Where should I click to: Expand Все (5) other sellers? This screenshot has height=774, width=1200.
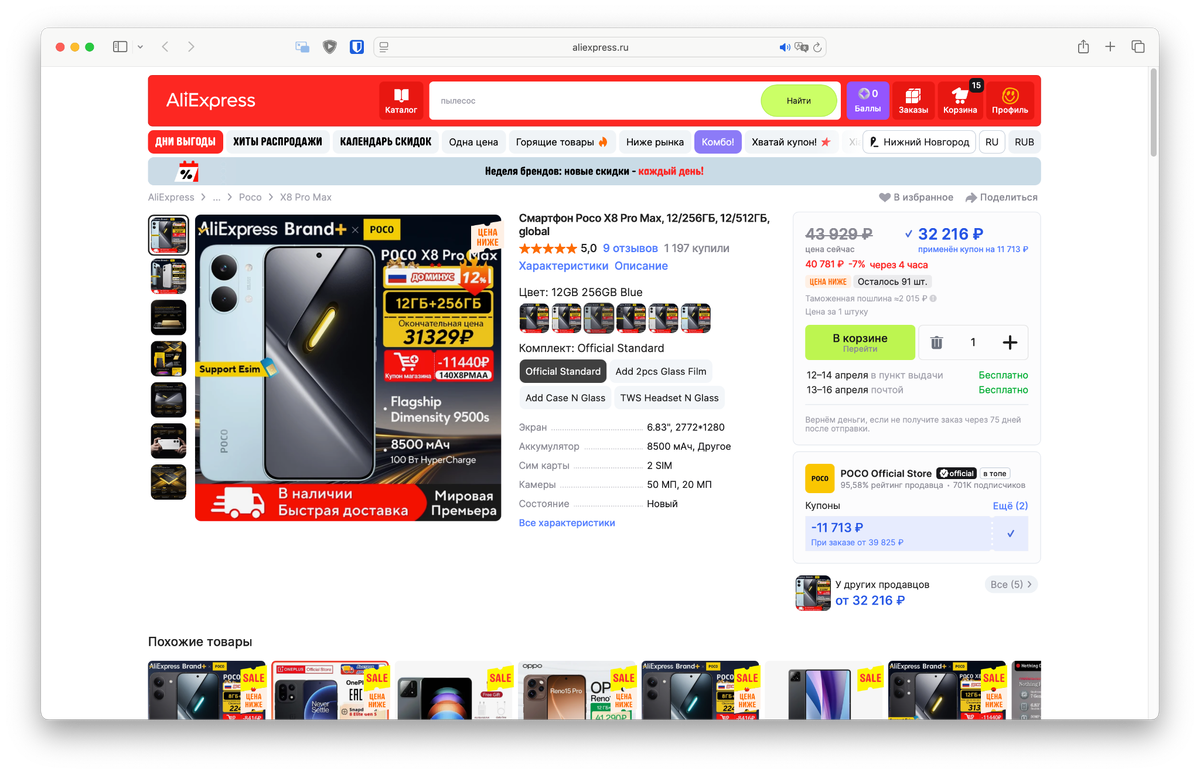(1011, 584)
